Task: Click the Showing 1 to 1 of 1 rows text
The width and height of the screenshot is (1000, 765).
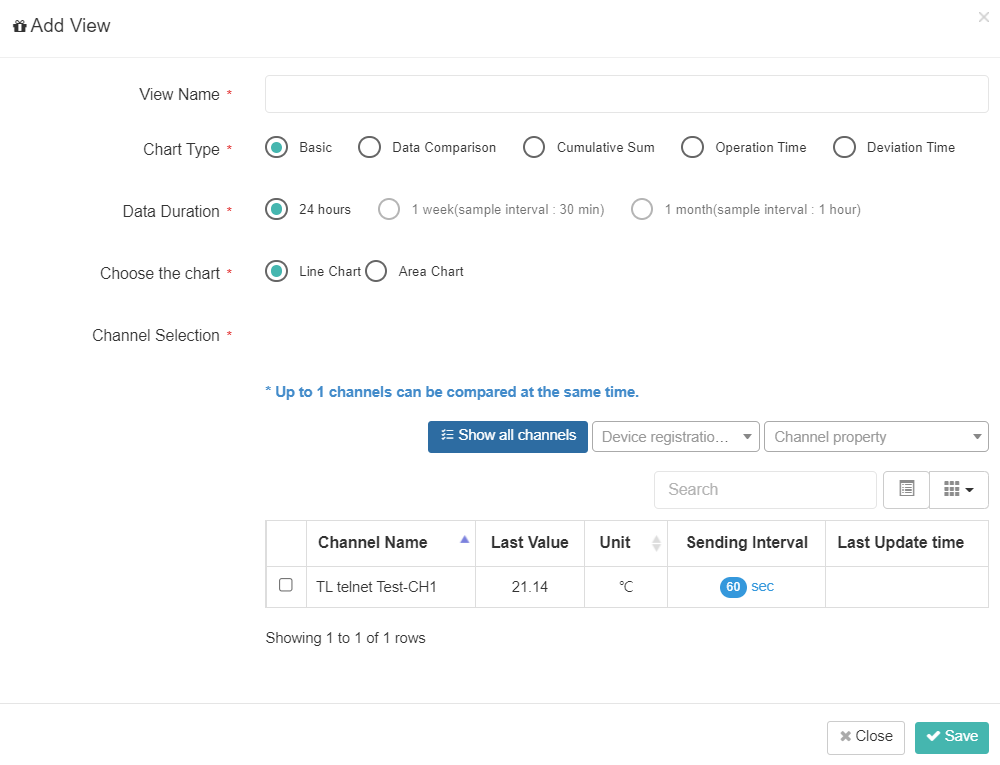Action: point(345,638)
